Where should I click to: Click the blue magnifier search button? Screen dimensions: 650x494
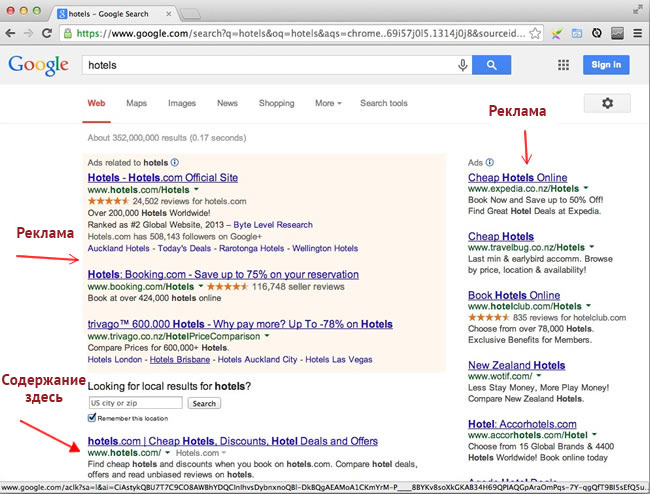(491, 65)
